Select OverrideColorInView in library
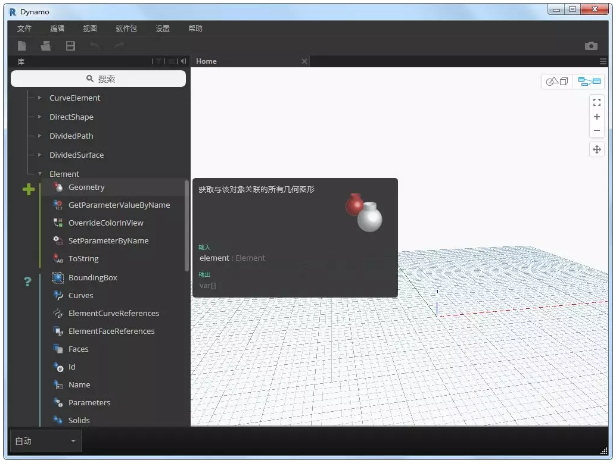Screen dimensions: 616x468 [106, 223]
